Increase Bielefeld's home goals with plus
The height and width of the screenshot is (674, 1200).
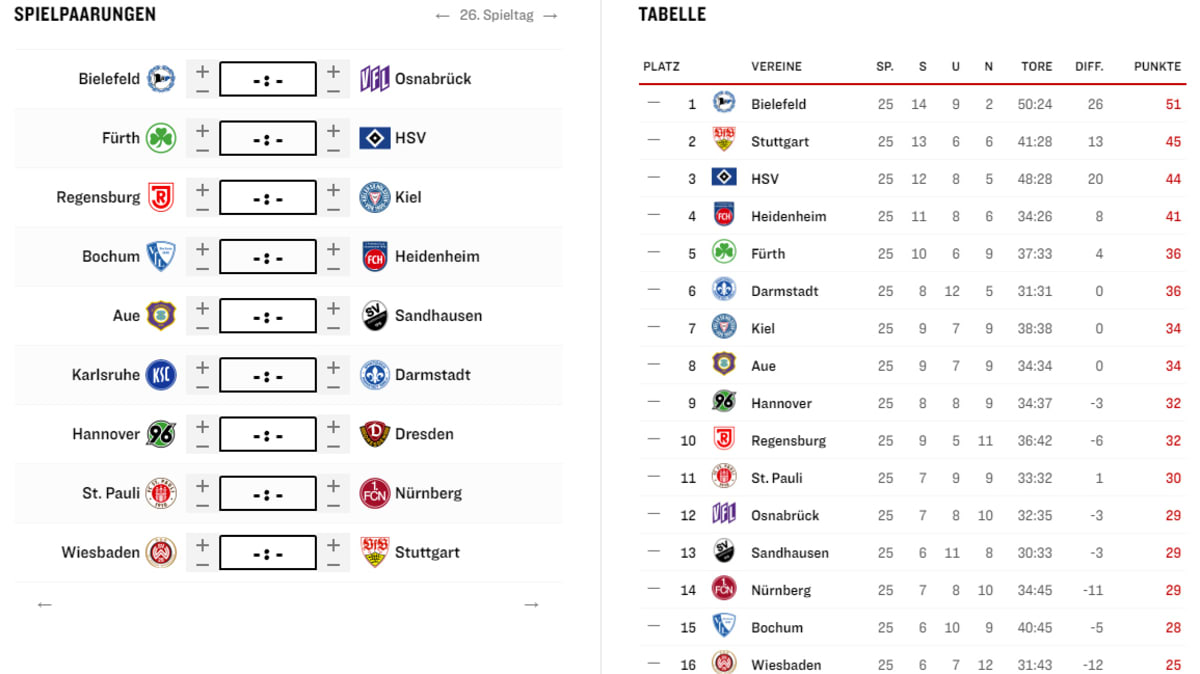(x=202, y=70)
